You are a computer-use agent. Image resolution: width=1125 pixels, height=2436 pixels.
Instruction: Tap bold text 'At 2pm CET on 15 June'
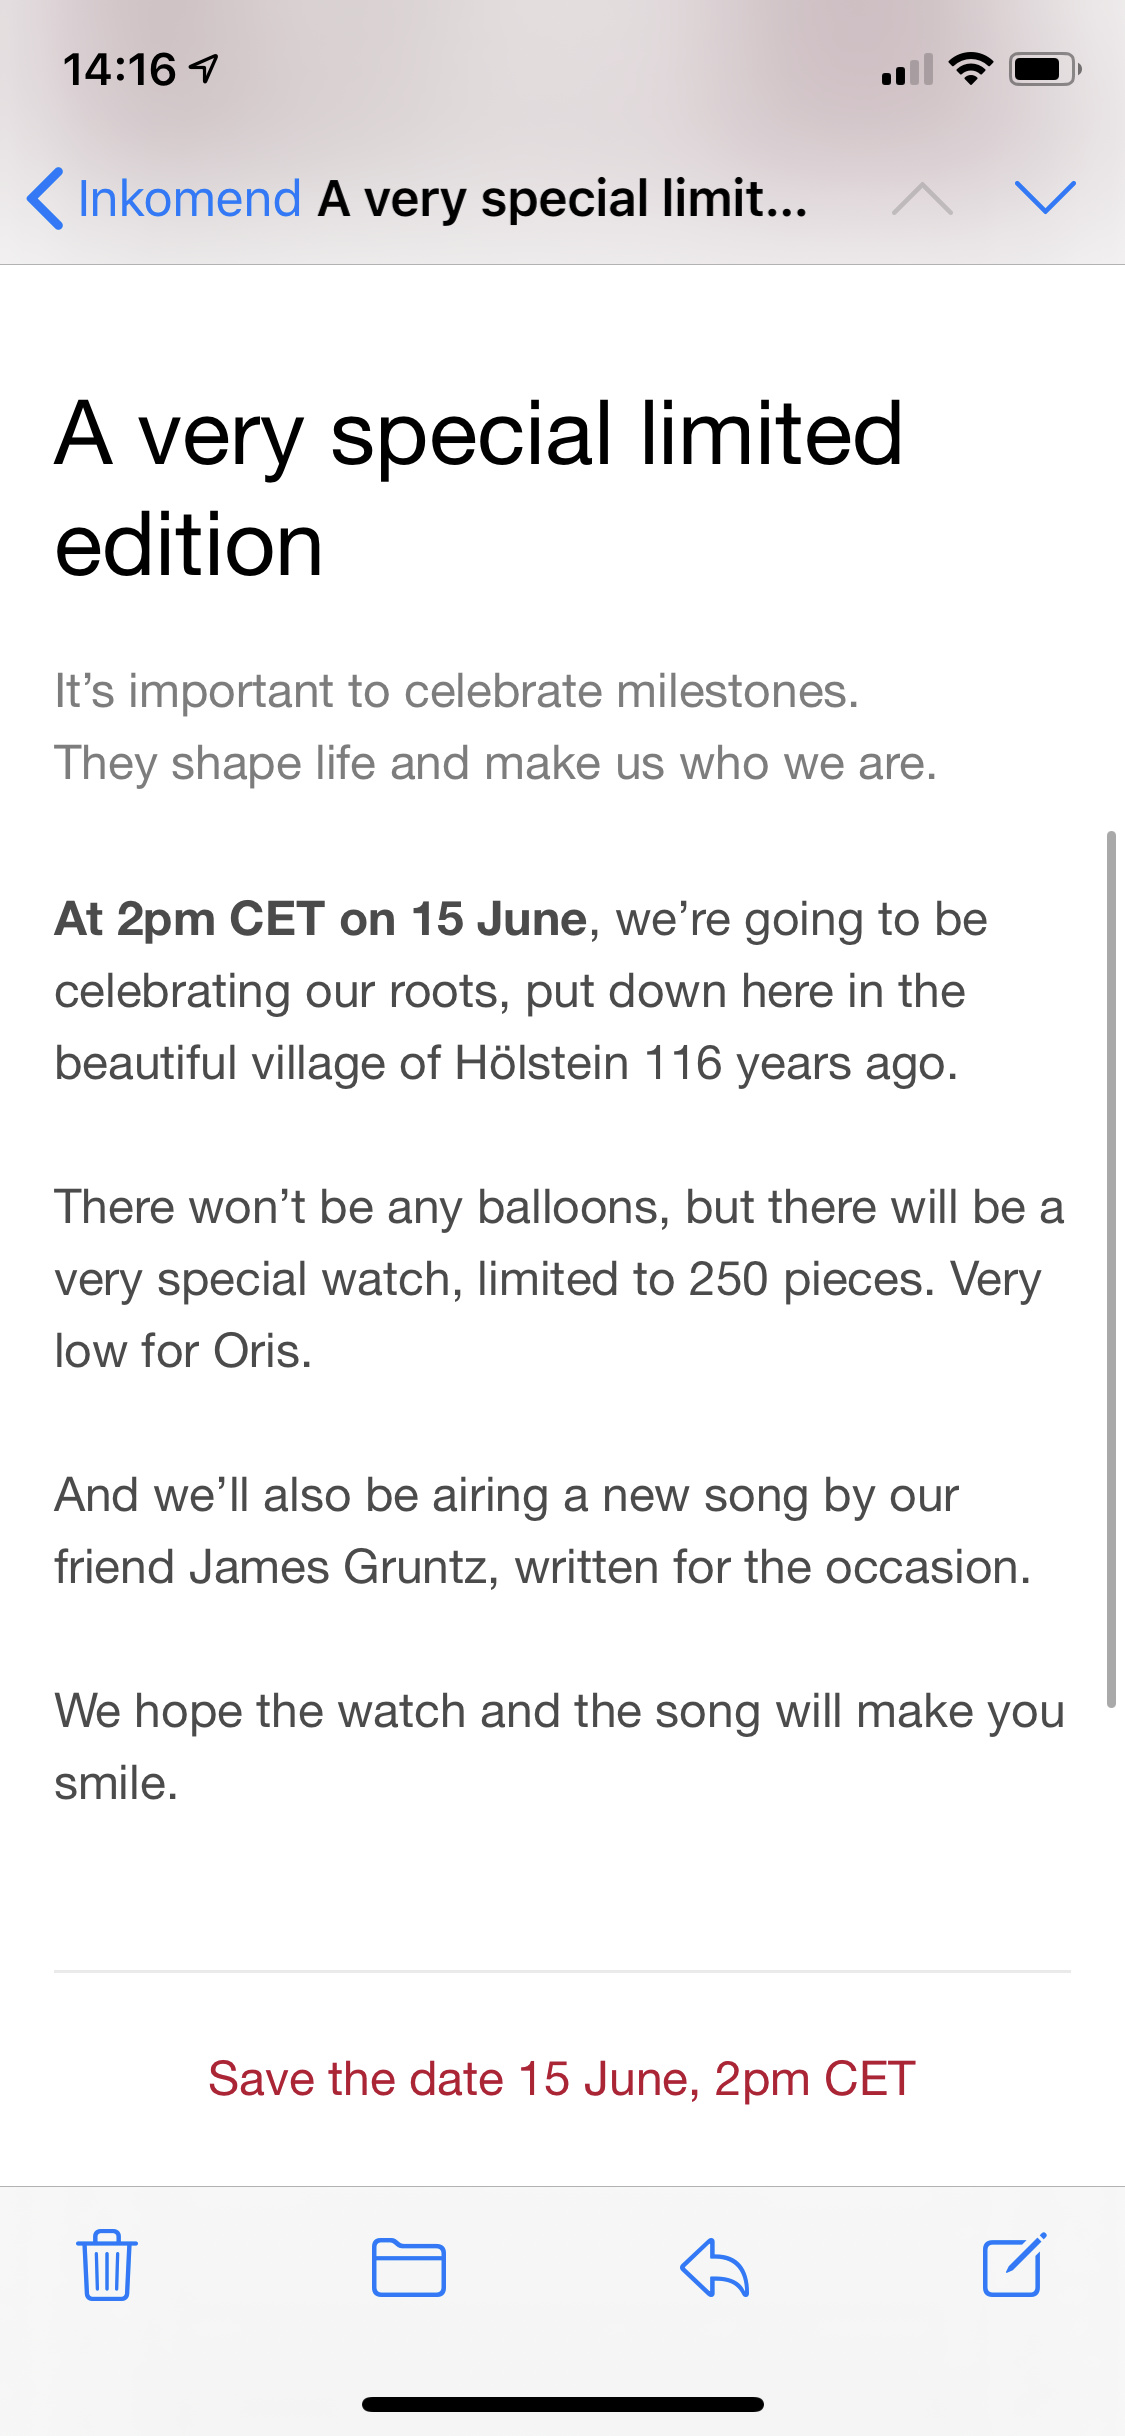[x=320, y=918]
